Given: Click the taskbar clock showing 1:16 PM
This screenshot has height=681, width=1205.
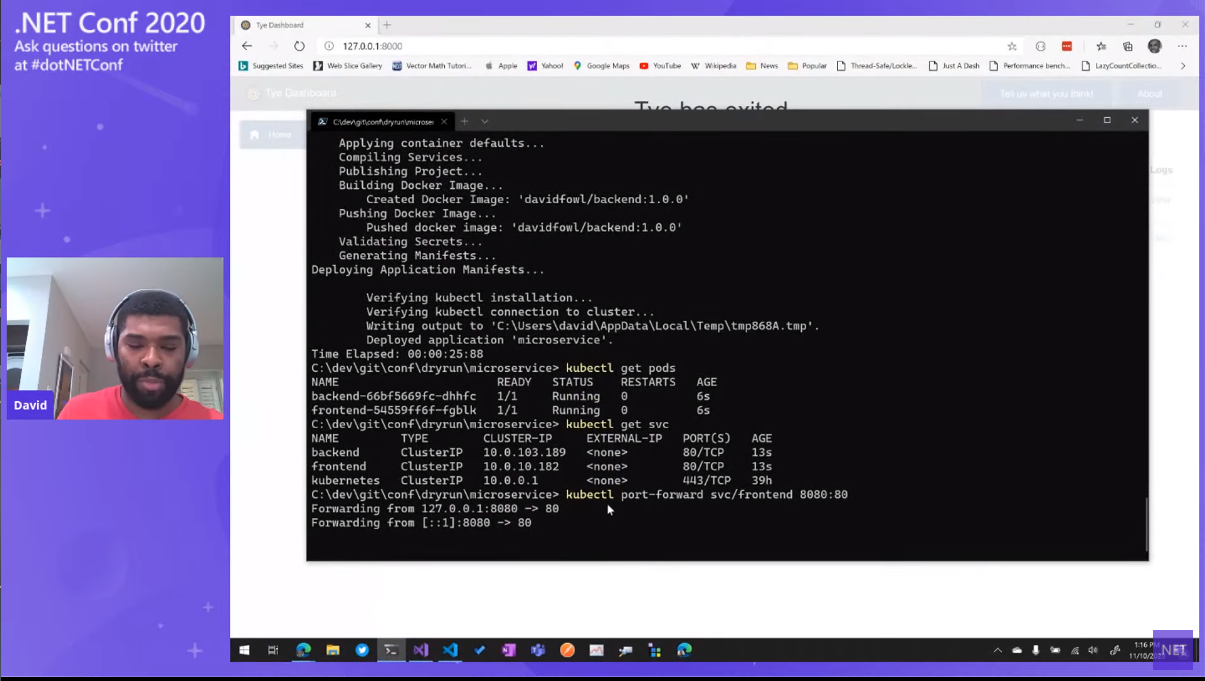Looking at the screenshot, I should coord(1145,650).
